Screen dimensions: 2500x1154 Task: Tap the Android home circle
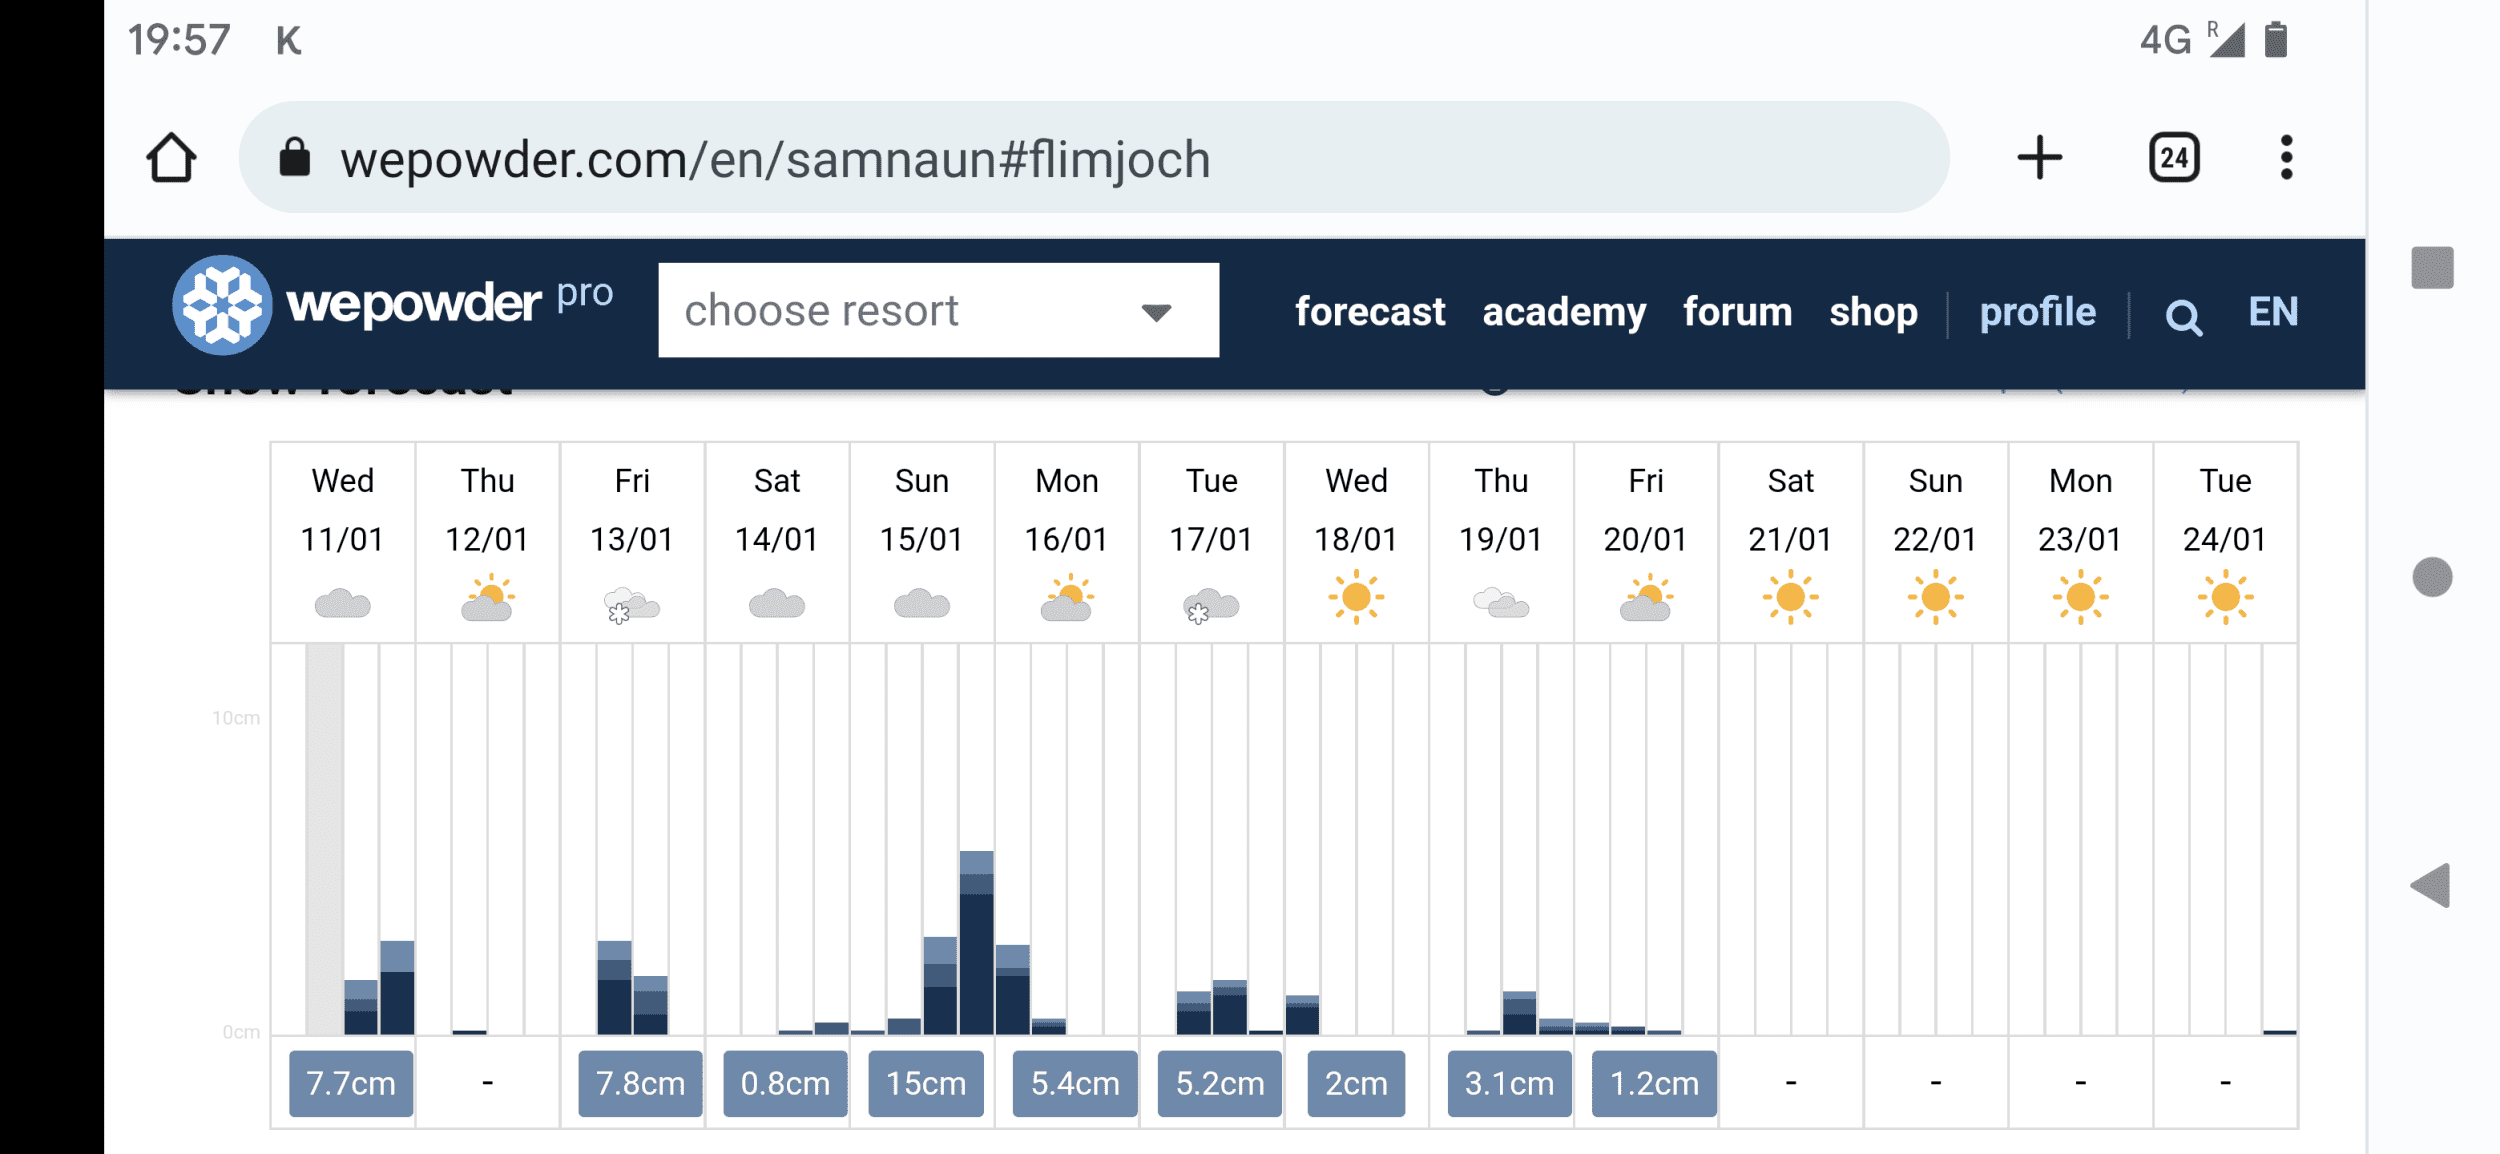click(x=2432, y=577)
